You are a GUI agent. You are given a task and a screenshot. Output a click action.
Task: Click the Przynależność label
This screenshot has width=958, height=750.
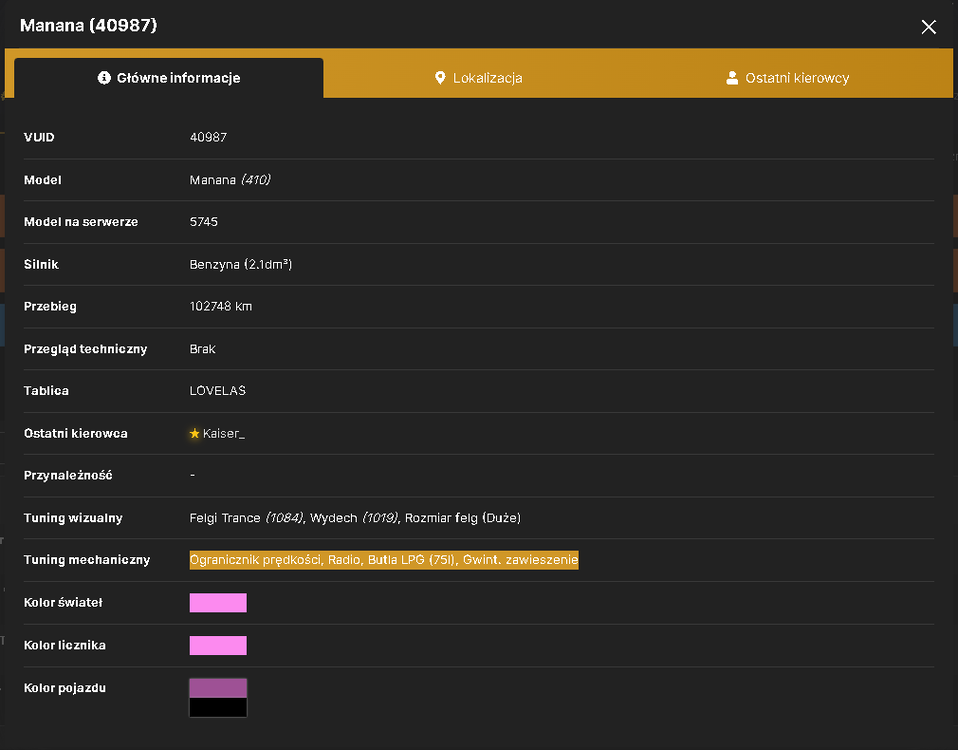tap(68, 475)
